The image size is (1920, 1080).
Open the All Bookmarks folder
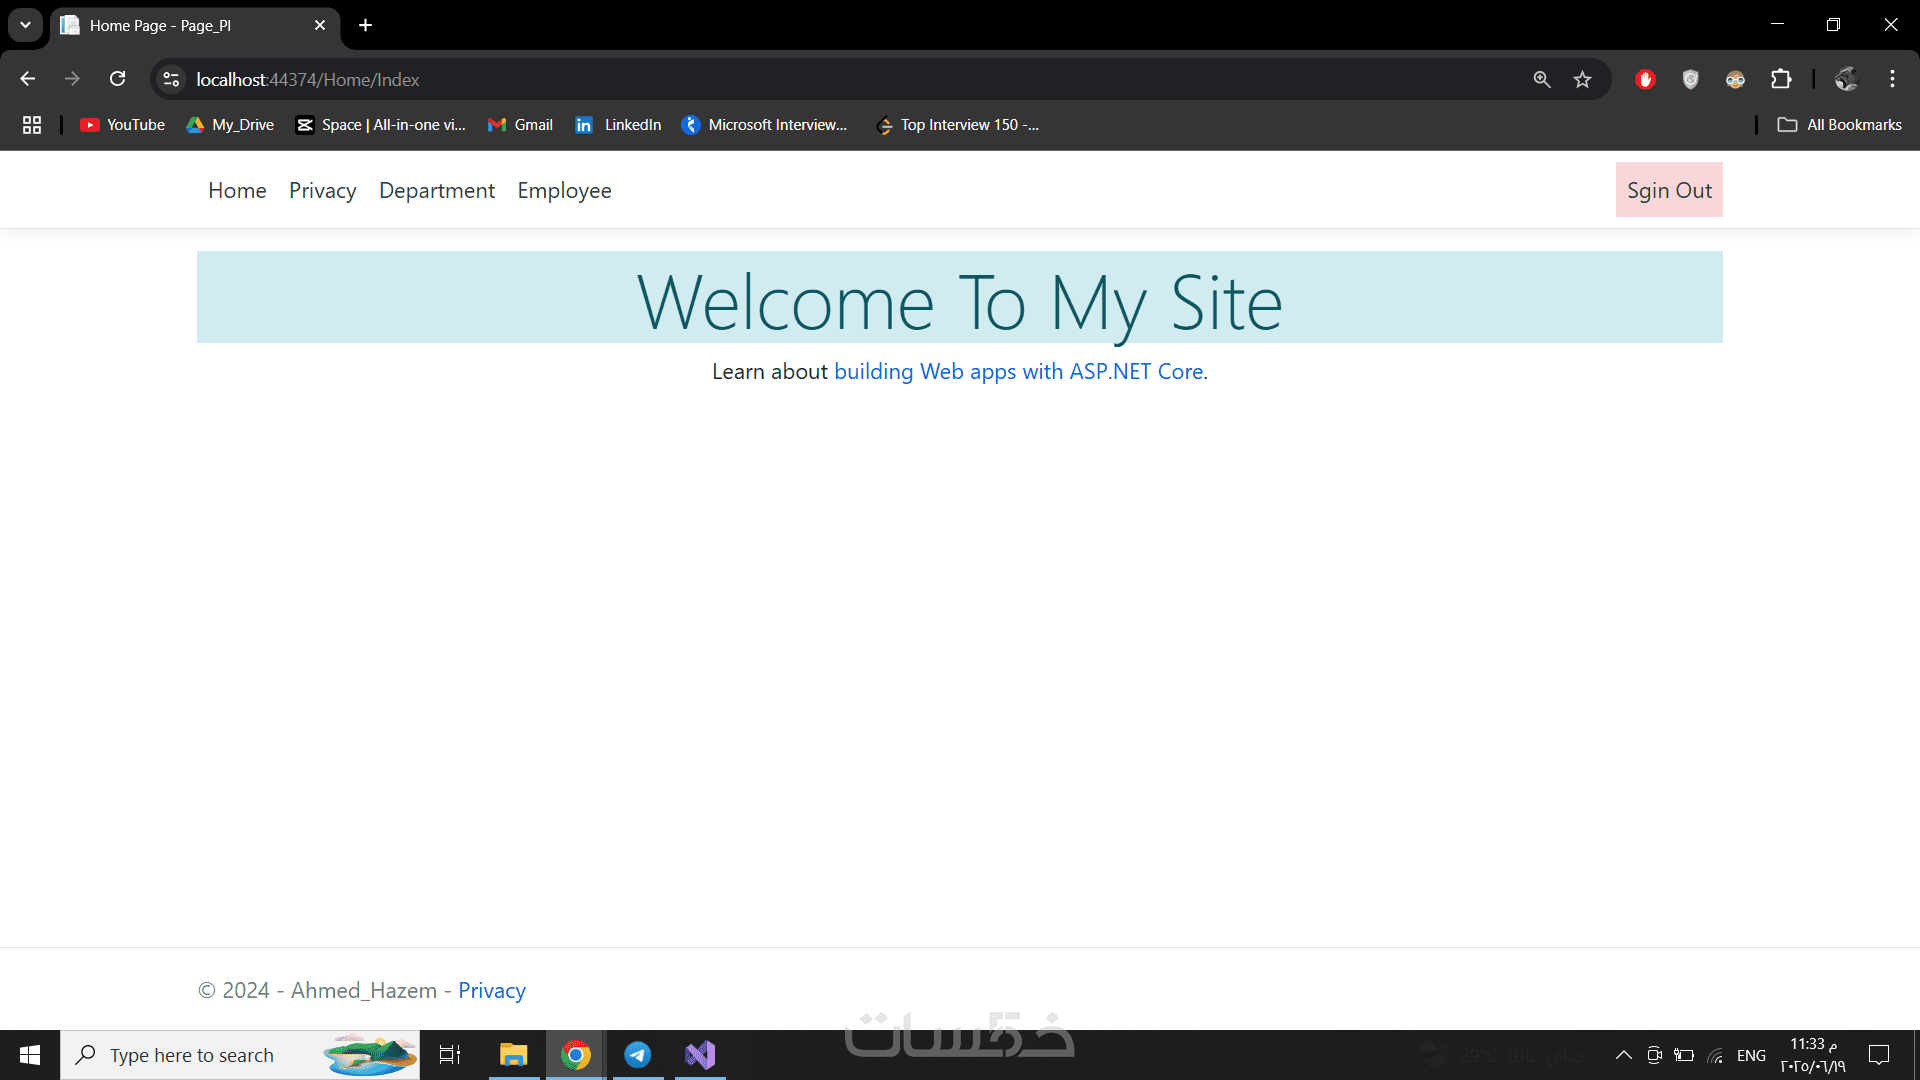click(x=1840, y=125)
